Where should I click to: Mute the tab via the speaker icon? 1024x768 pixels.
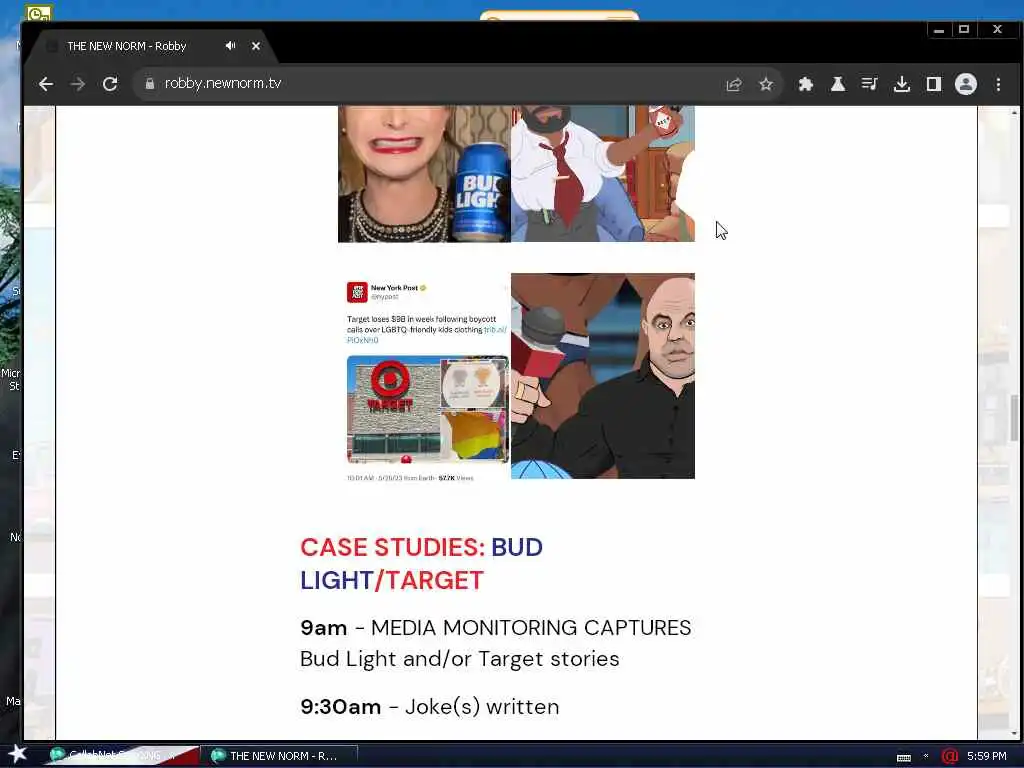coord(231,46)
